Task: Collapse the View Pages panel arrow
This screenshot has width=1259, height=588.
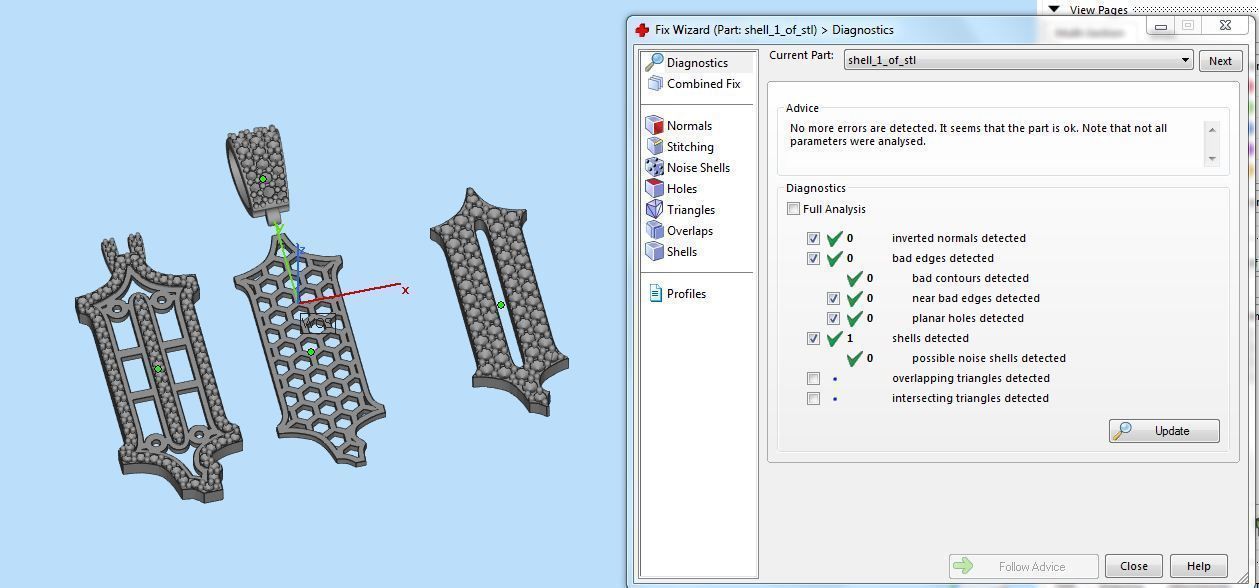Action: 1053,8
